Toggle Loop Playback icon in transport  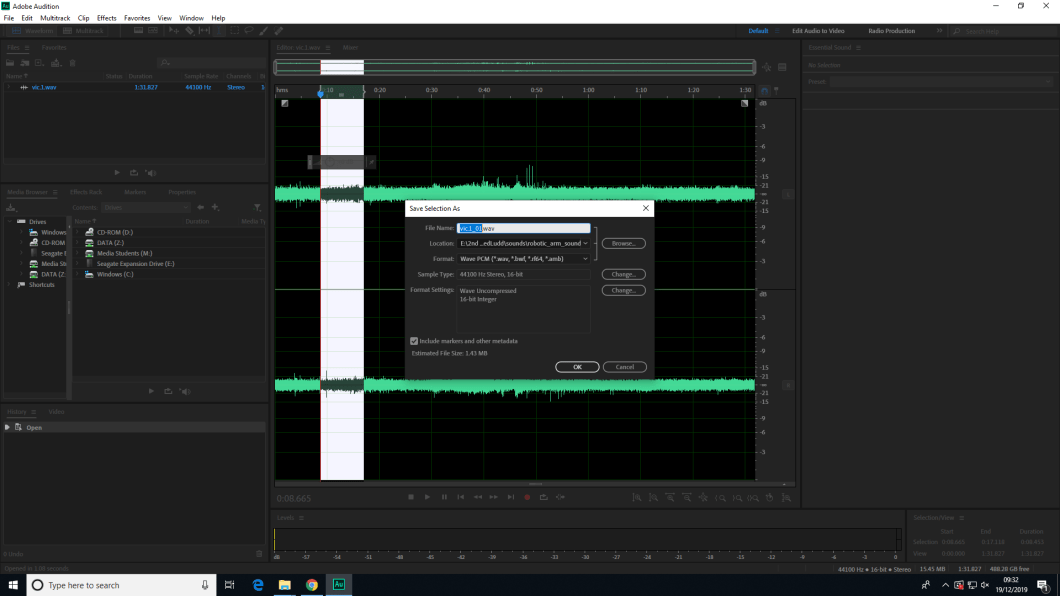pos(544,497)
